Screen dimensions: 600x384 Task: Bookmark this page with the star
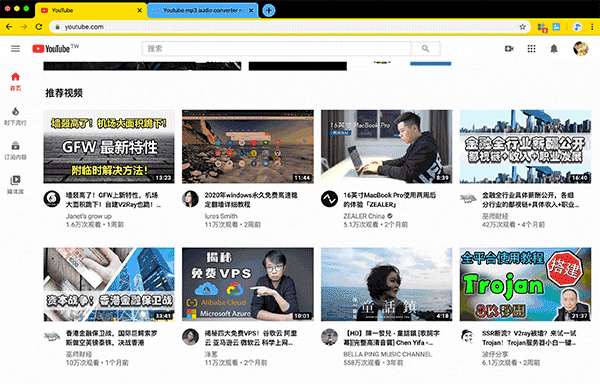[x=522, y=27]
